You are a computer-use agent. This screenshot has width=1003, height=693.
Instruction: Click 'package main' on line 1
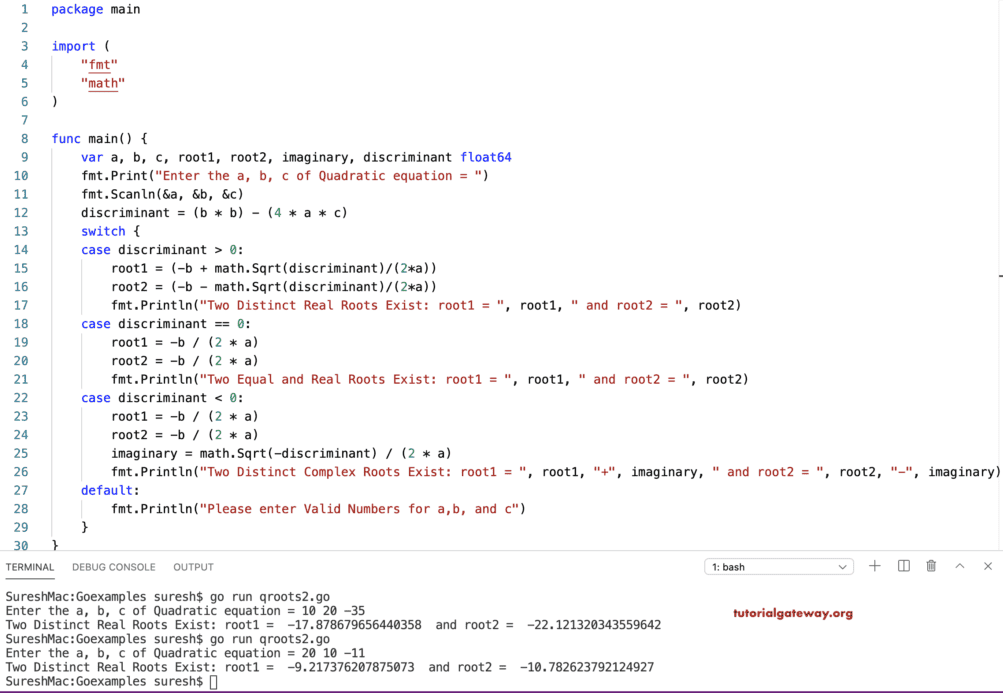(x=95, y=9)
